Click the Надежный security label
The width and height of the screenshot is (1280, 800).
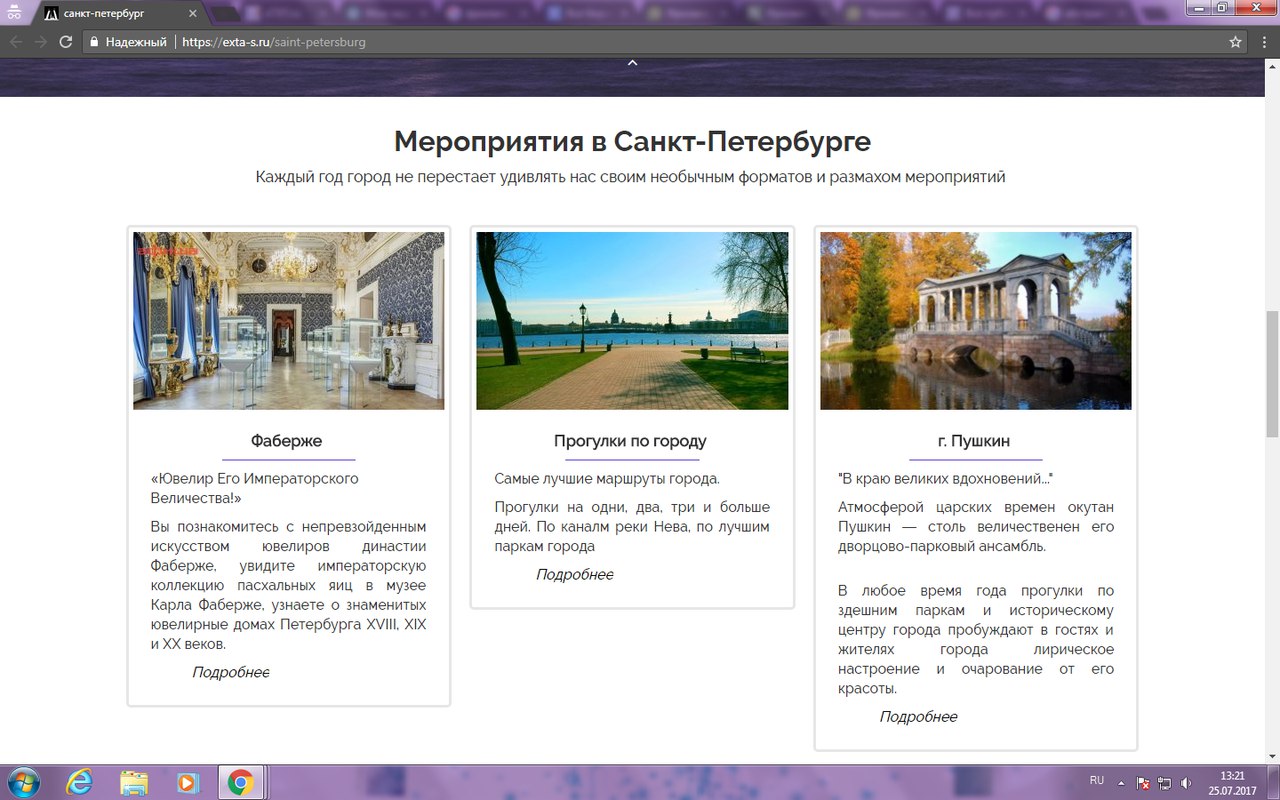(136, 42)
